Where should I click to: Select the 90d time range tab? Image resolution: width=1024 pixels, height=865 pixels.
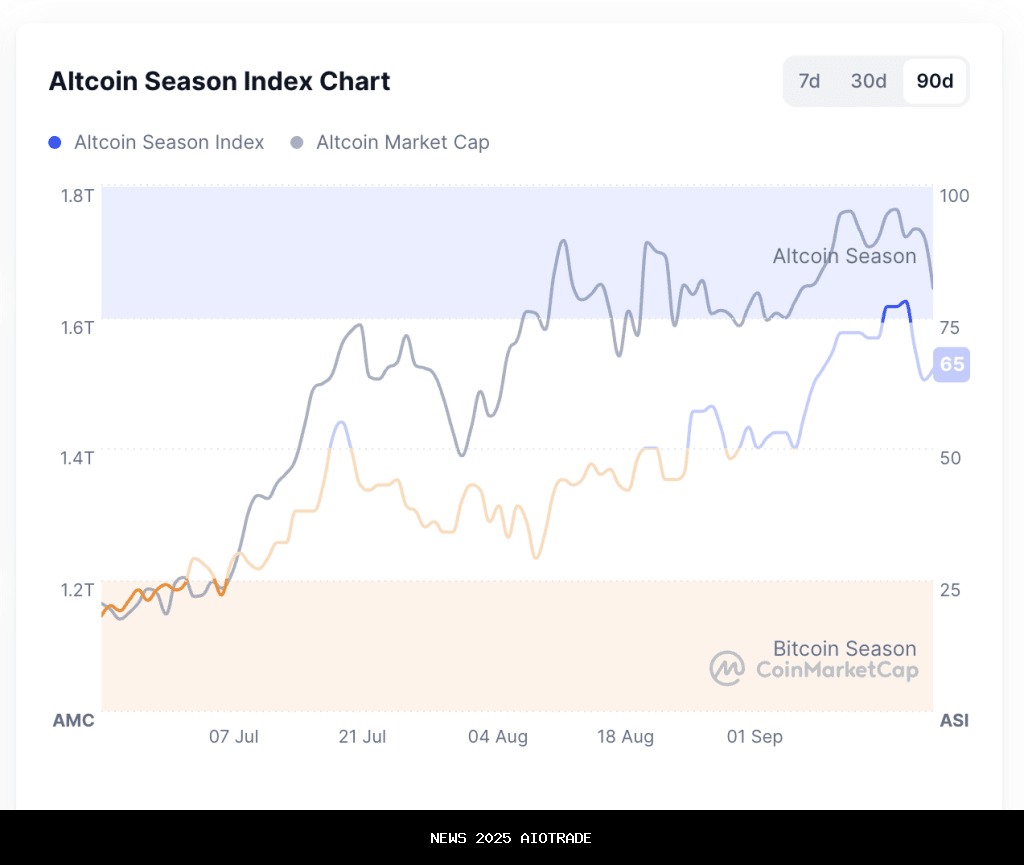935,81
